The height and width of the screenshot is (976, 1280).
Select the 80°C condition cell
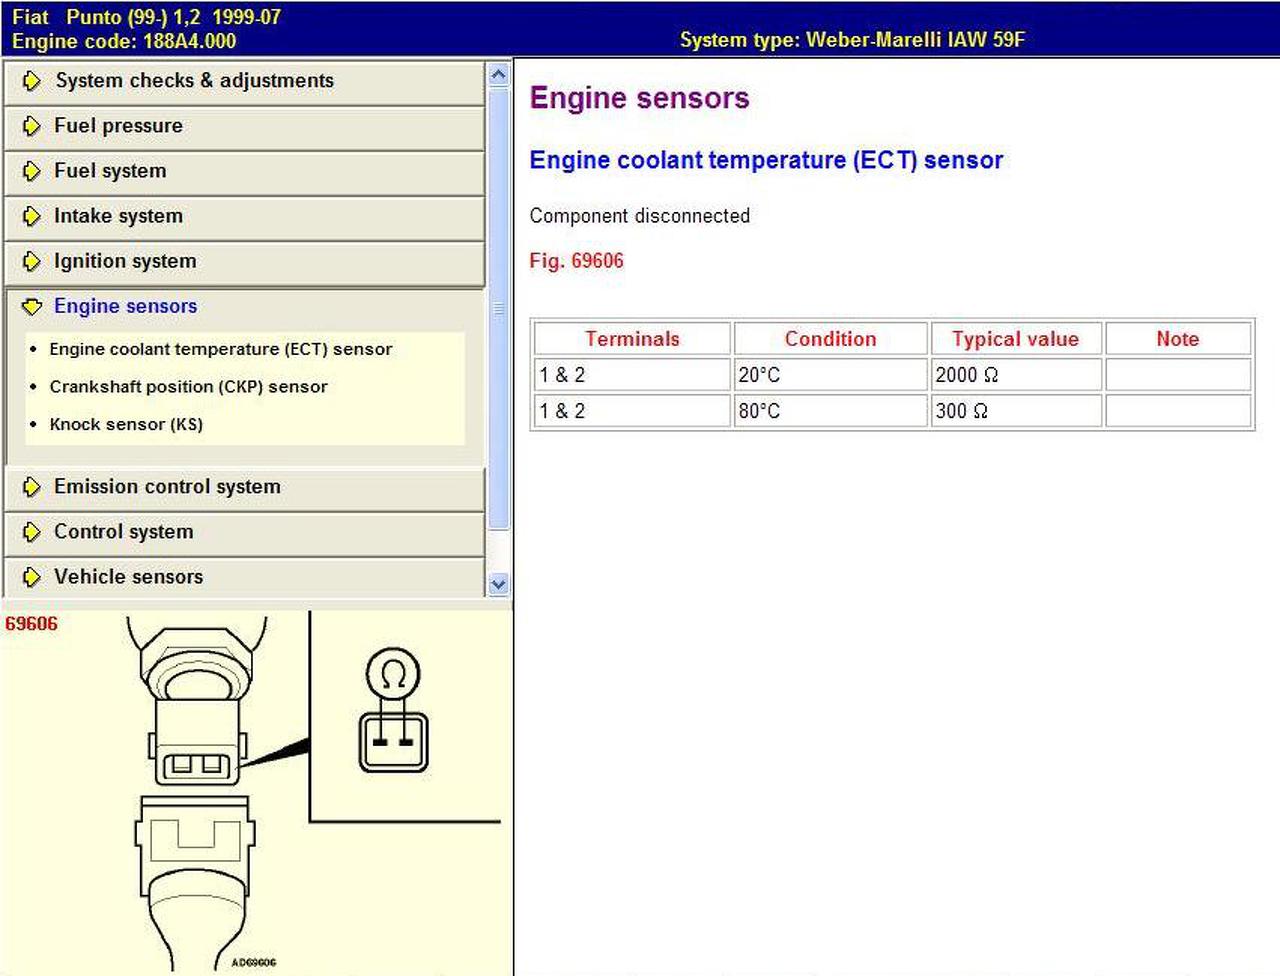pyautogui.click(x=830, y=411)
